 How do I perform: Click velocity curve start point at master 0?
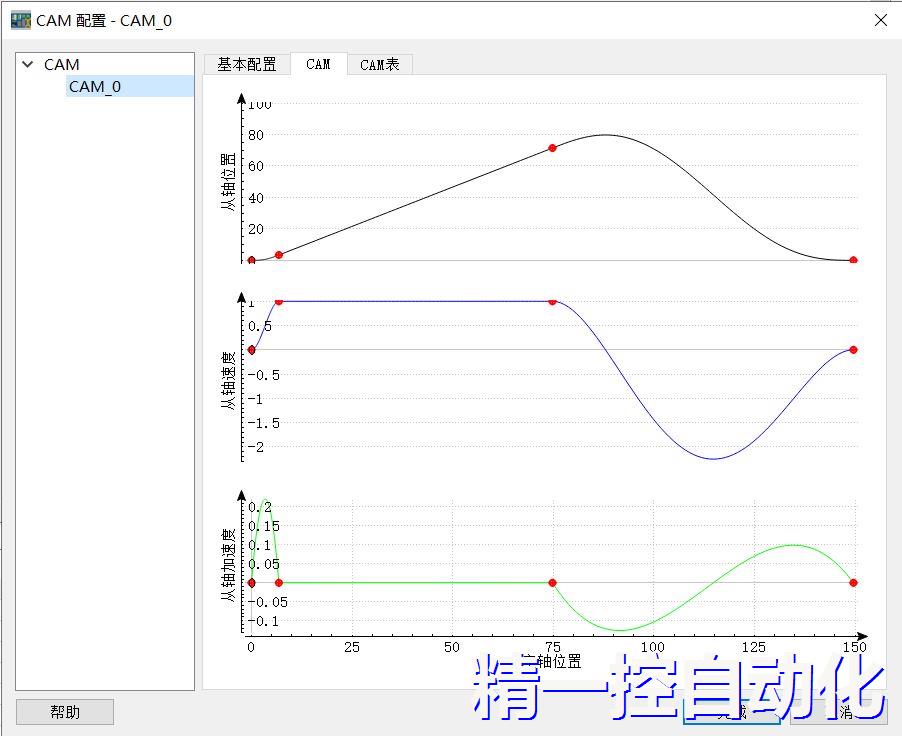pyautogui.click(x=251, y=350)
